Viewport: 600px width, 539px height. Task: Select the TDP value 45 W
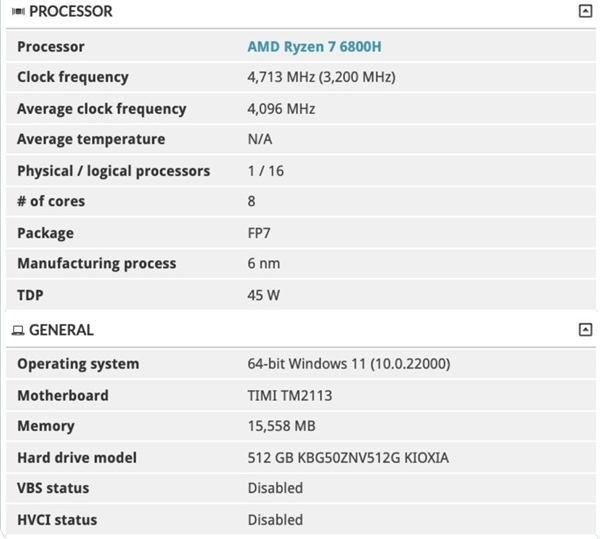(263, 296)
